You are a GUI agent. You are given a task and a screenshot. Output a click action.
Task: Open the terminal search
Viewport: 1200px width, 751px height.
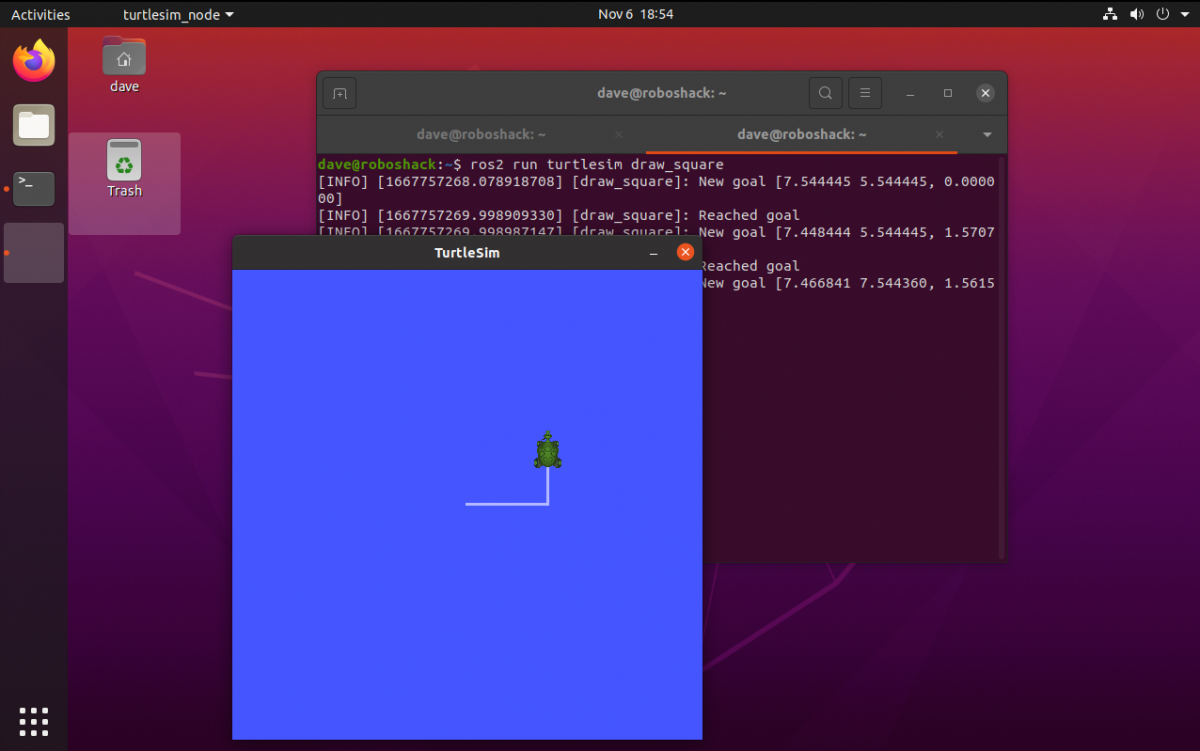825,92
